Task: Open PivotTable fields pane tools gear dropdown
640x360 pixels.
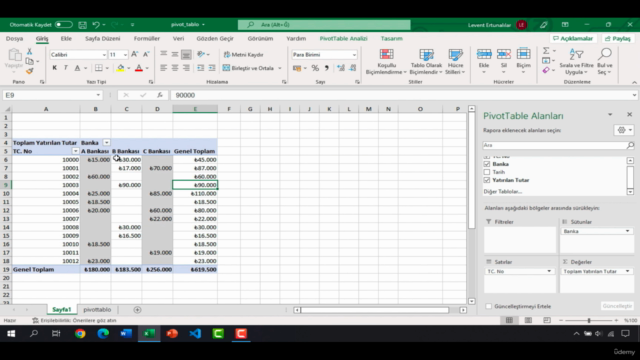Action: (x=624, y=130)
